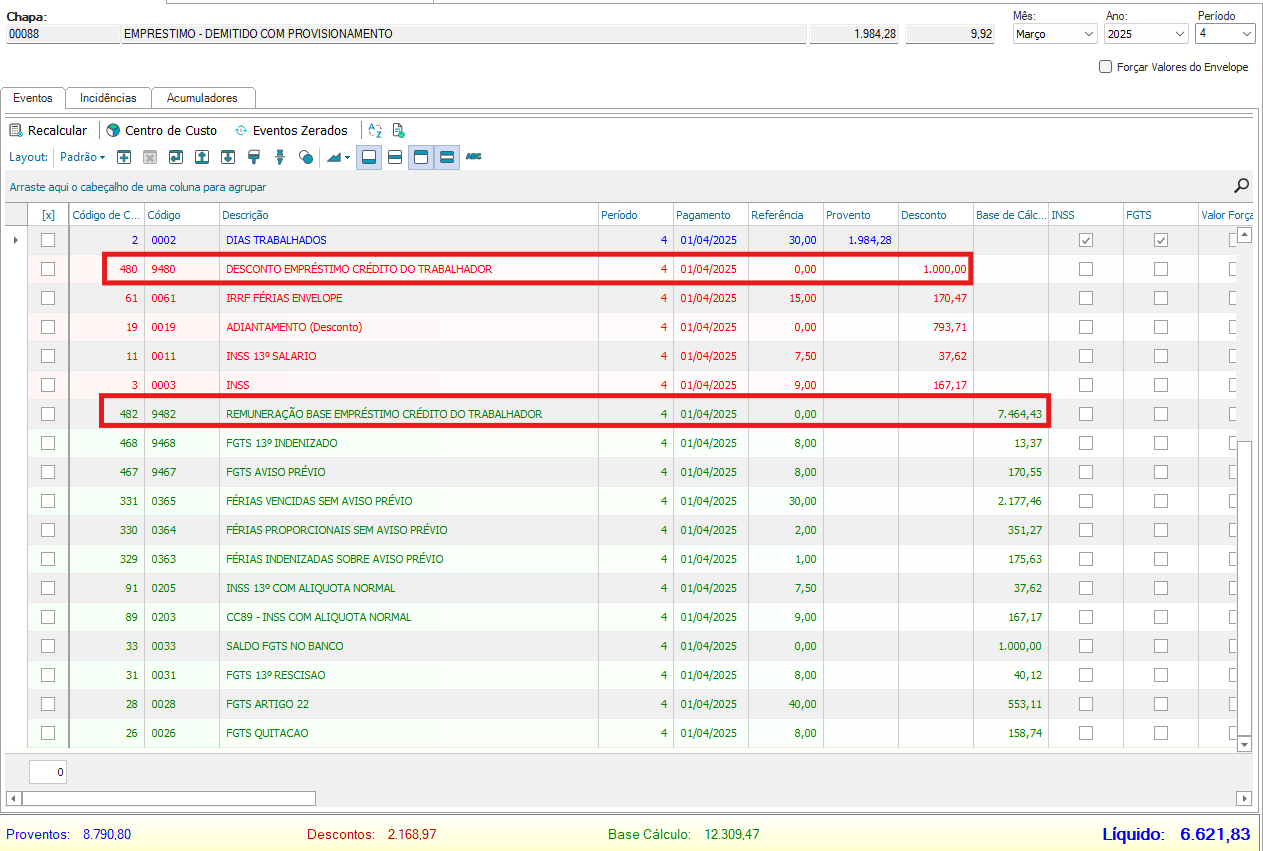Check the row box for DIAS TRABALHADOS
The height and width of the screenshot is (851, 1263).
[48, 240]
